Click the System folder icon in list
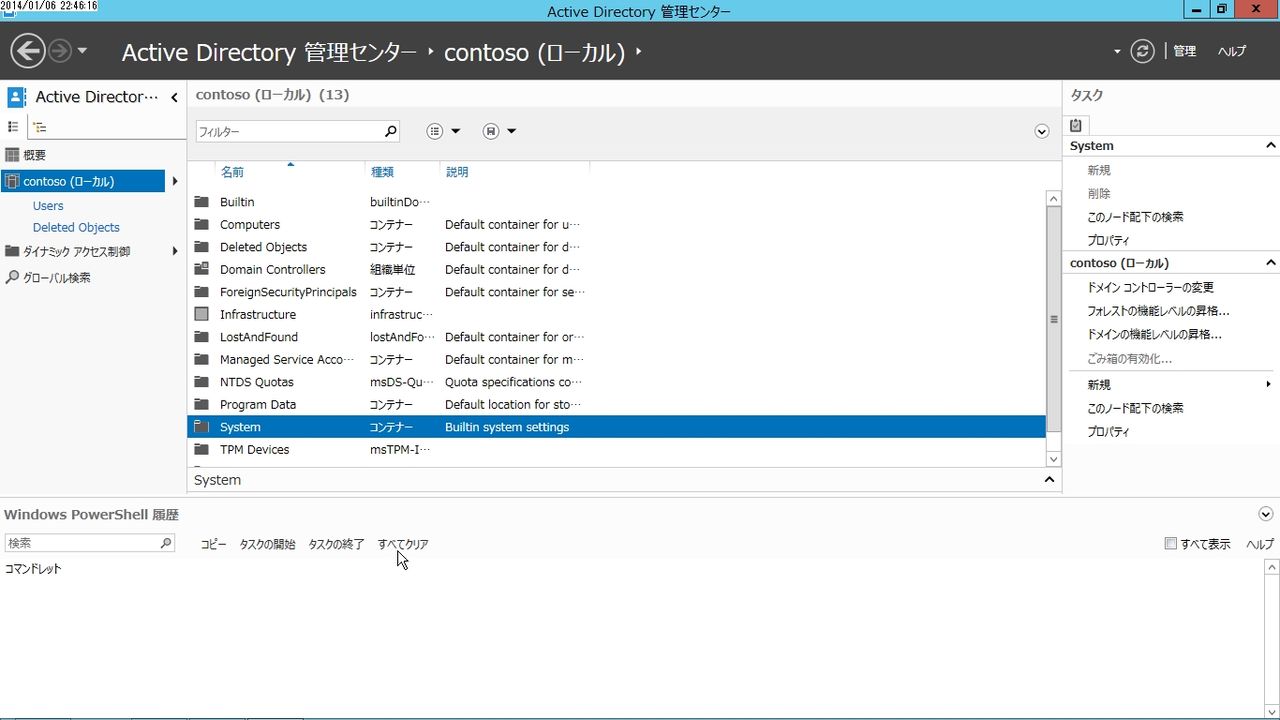1280x720 pixels. click(x=201, y=427)
